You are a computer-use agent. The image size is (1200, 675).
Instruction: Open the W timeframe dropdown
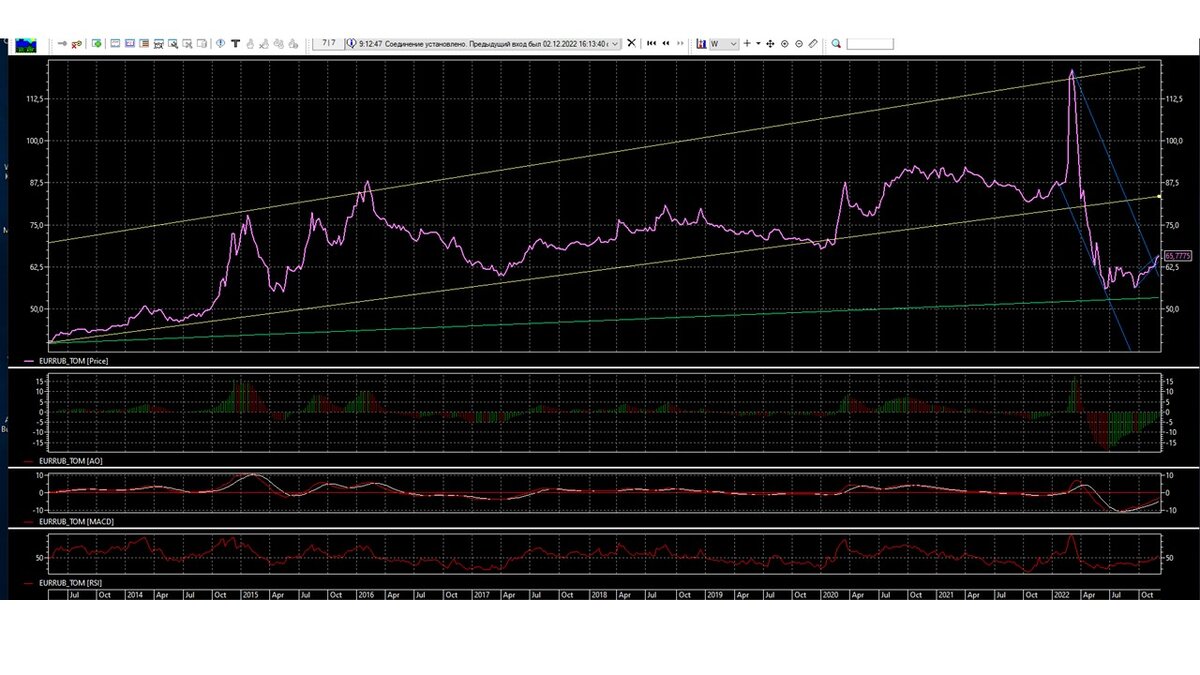tap(724, 43)
